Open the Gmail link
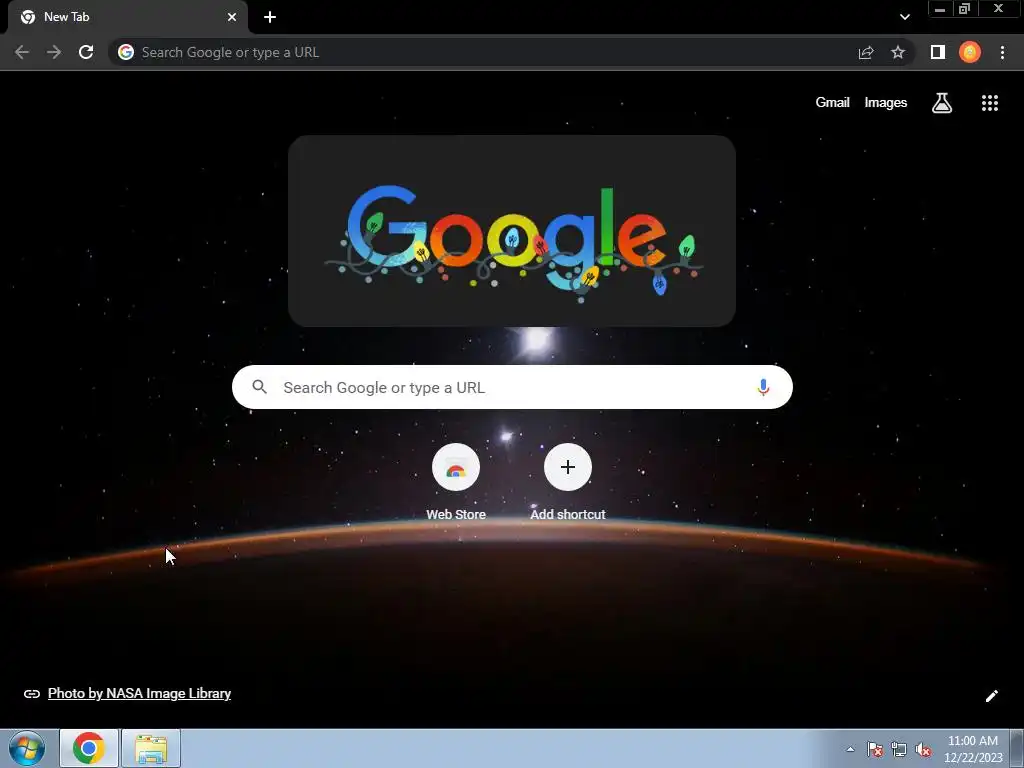Screen dimensions: 1024x768 832,103
